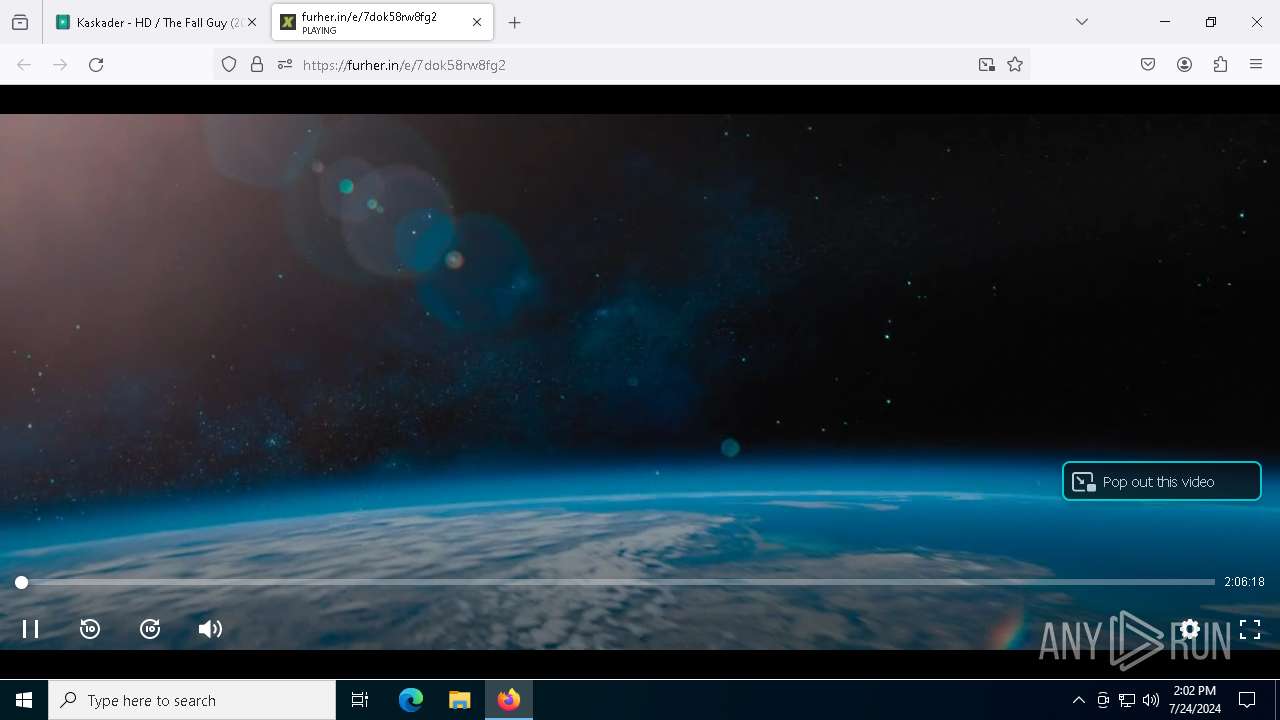Open the Meet Now tray icon
Image resolution: width=1280 pixels, height=720 pixels.
pos(1103,700)
